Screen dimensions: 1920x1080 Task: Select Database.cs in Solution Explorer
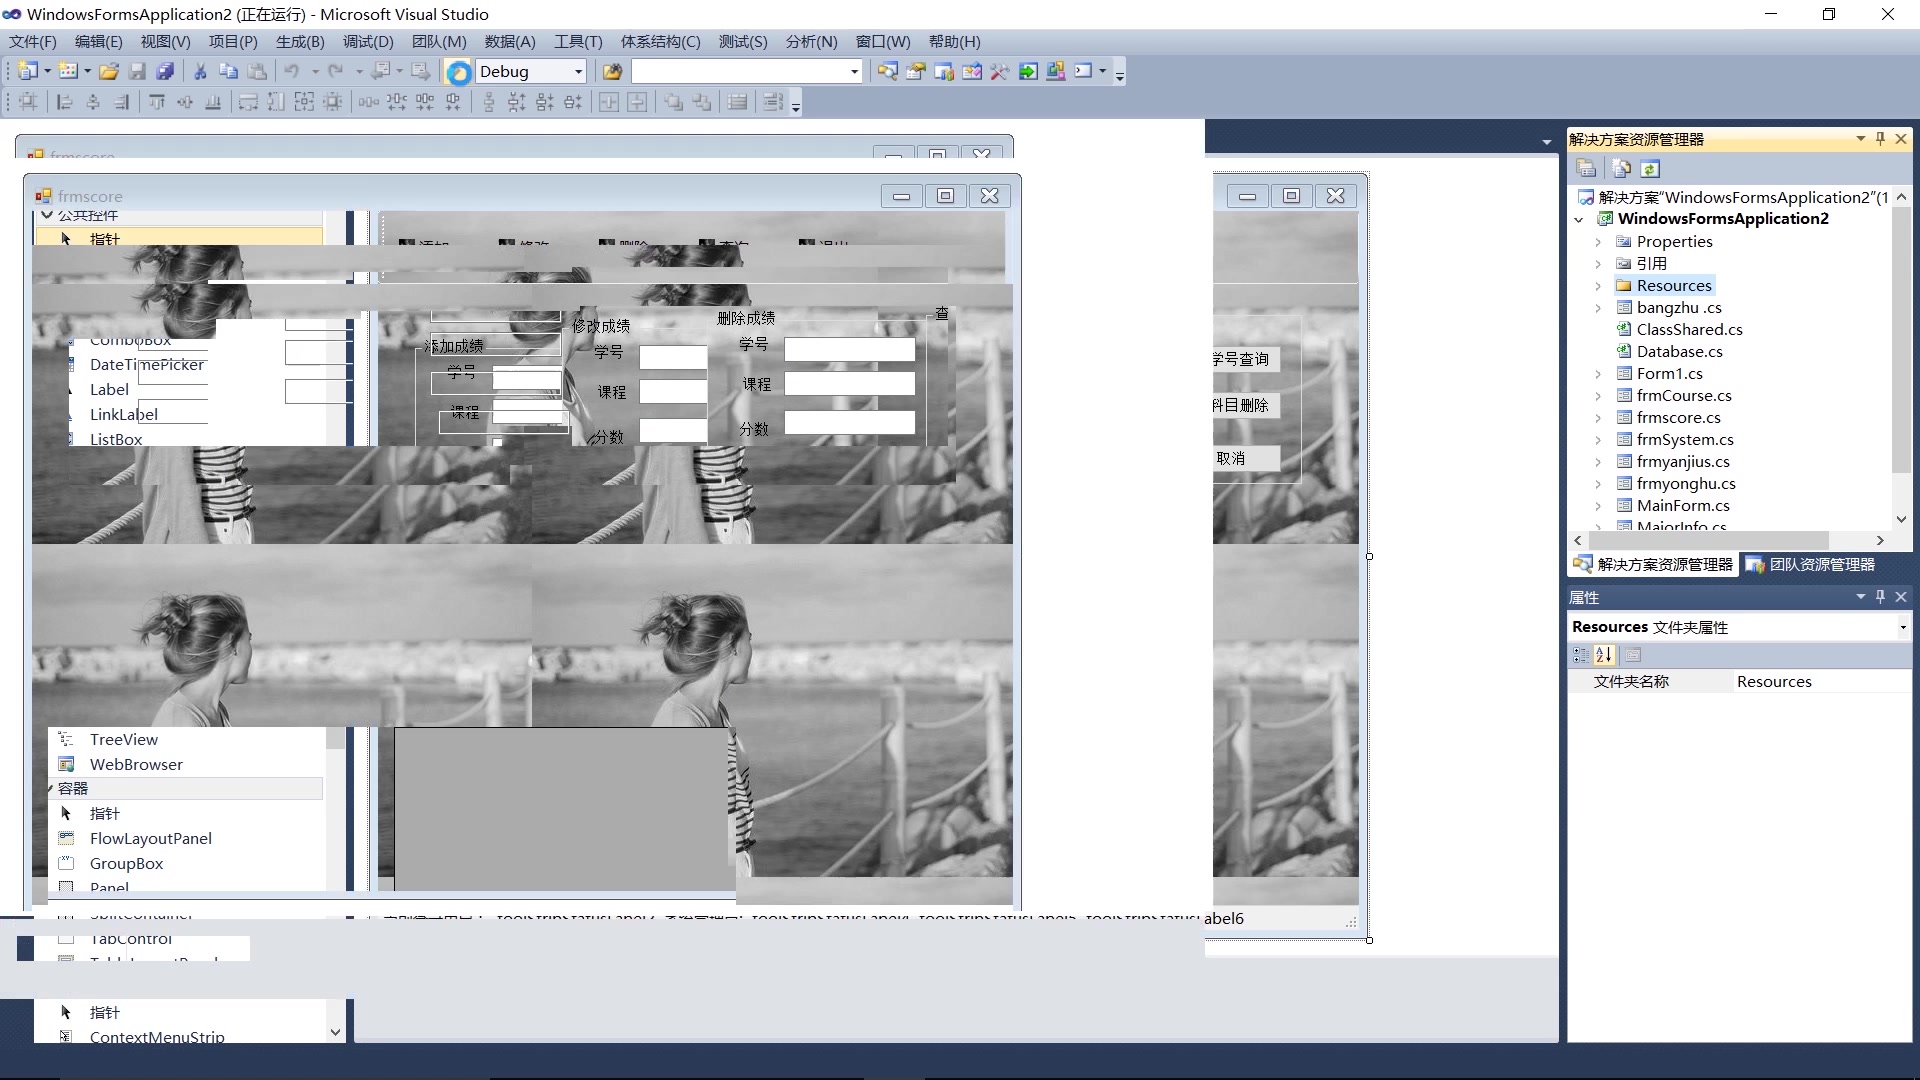coord(1679,352)
